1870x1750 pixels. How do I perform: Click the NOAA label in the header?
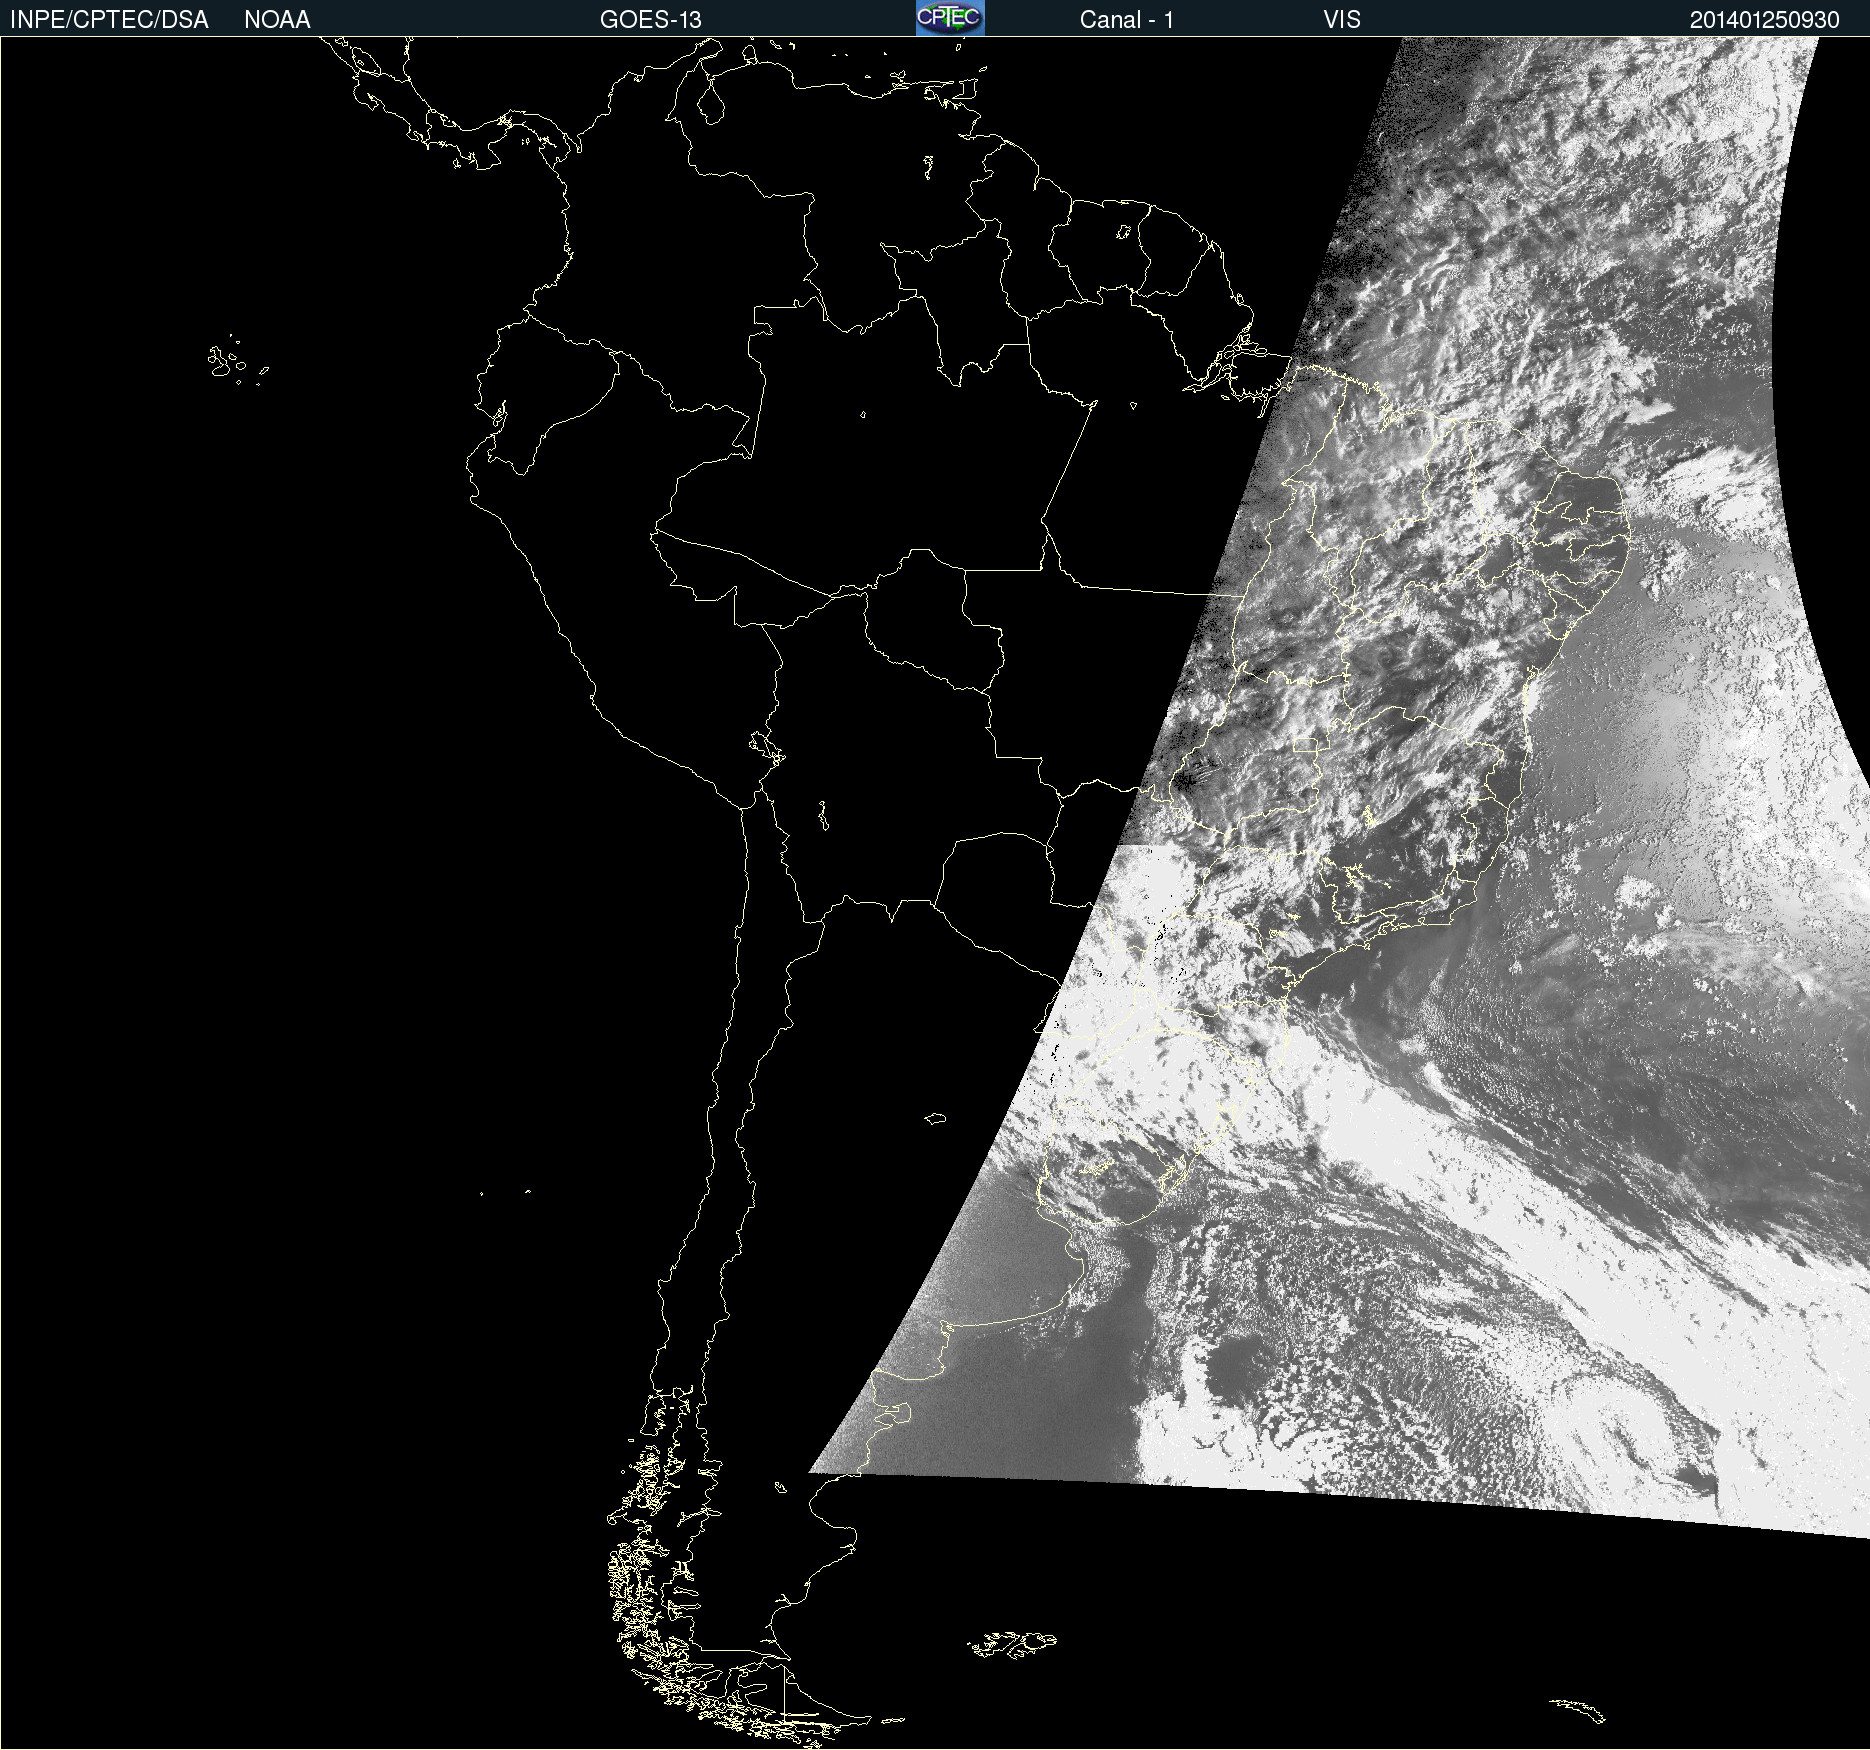(277, 20)
